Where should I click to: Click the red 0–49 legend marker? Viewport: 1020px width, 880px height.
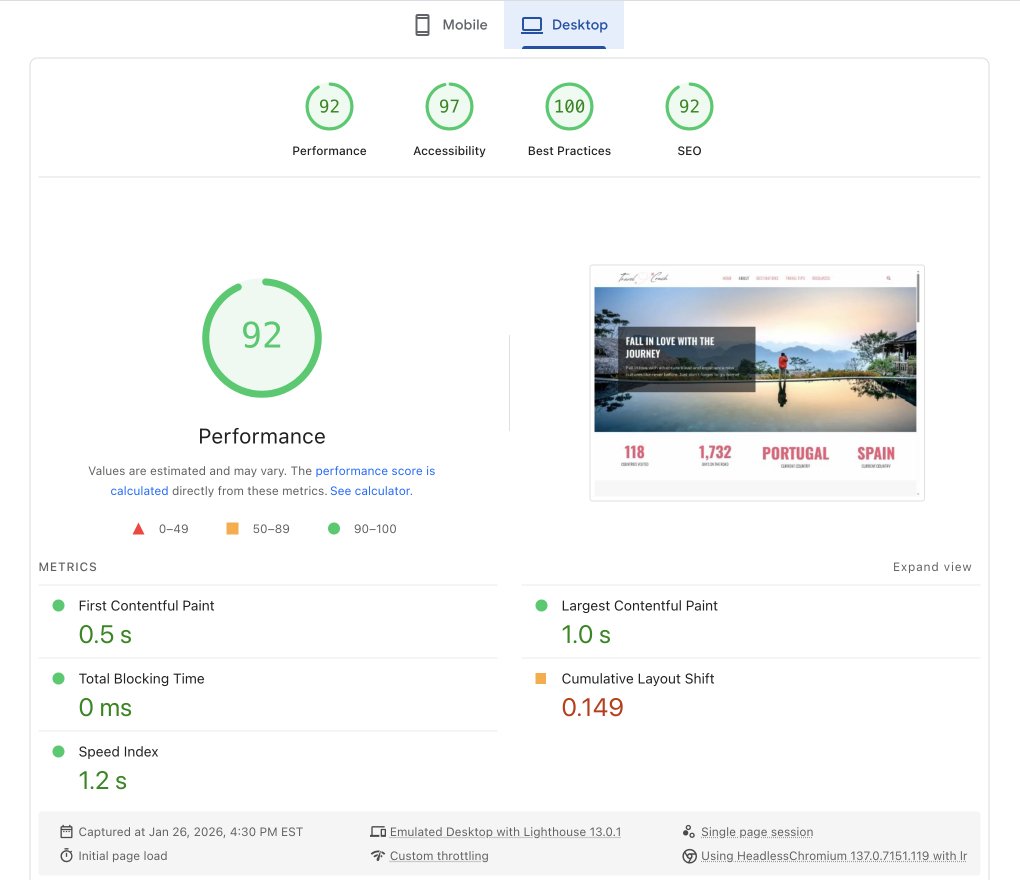[139, 528]
